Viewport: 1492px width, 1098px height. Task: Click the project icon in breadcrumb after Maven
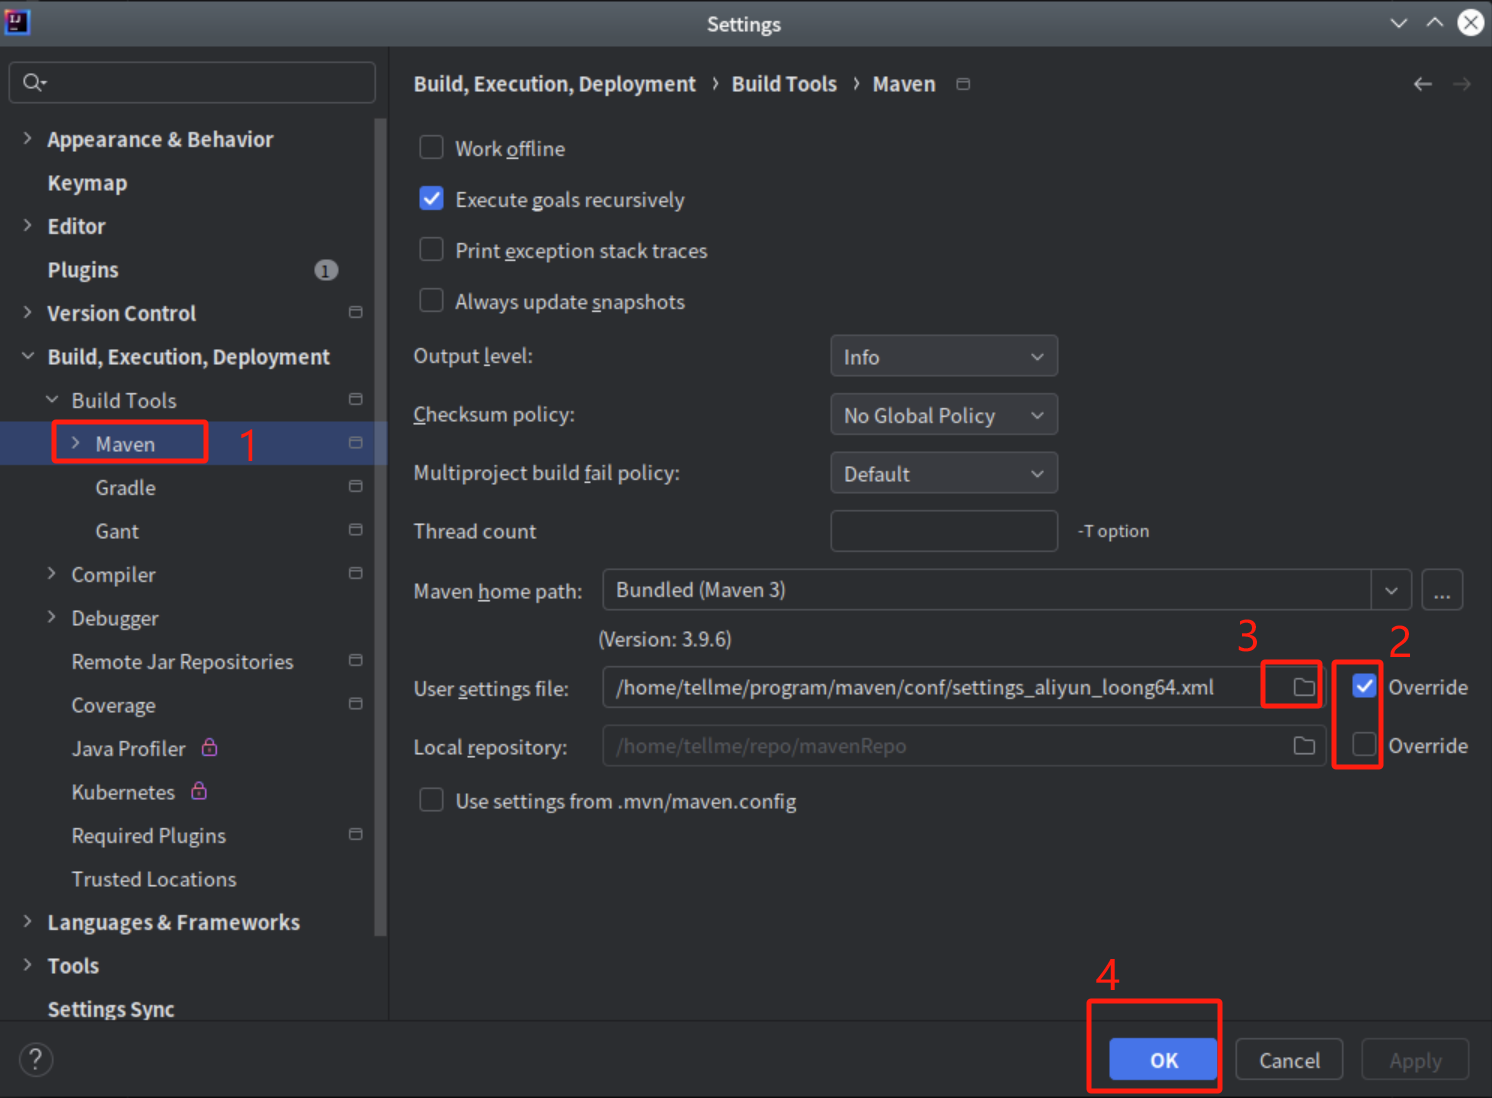point(963,84)
